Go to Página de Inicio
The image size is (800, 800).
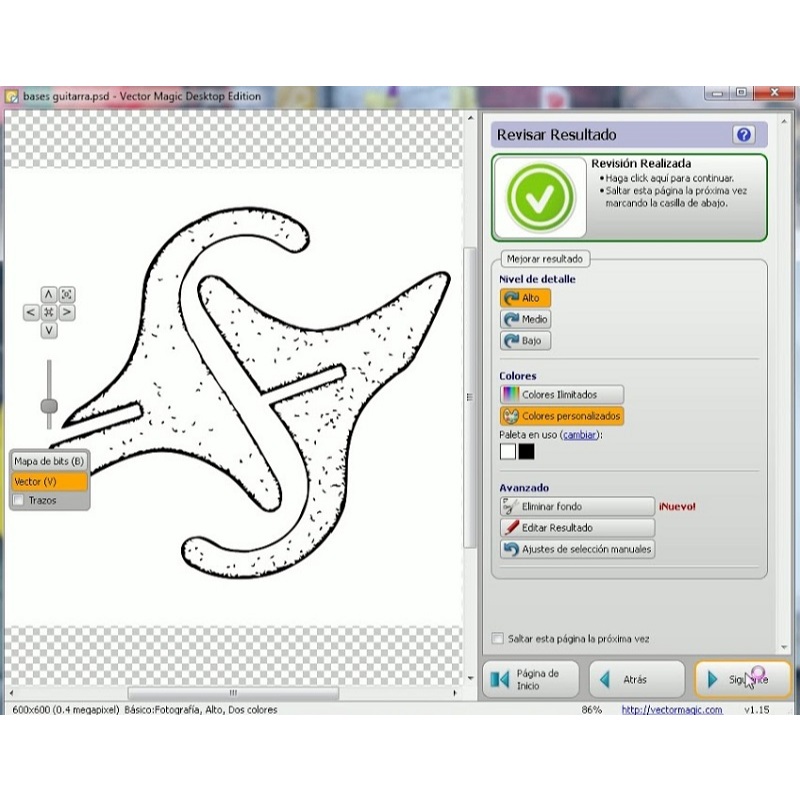click(531, 680)
